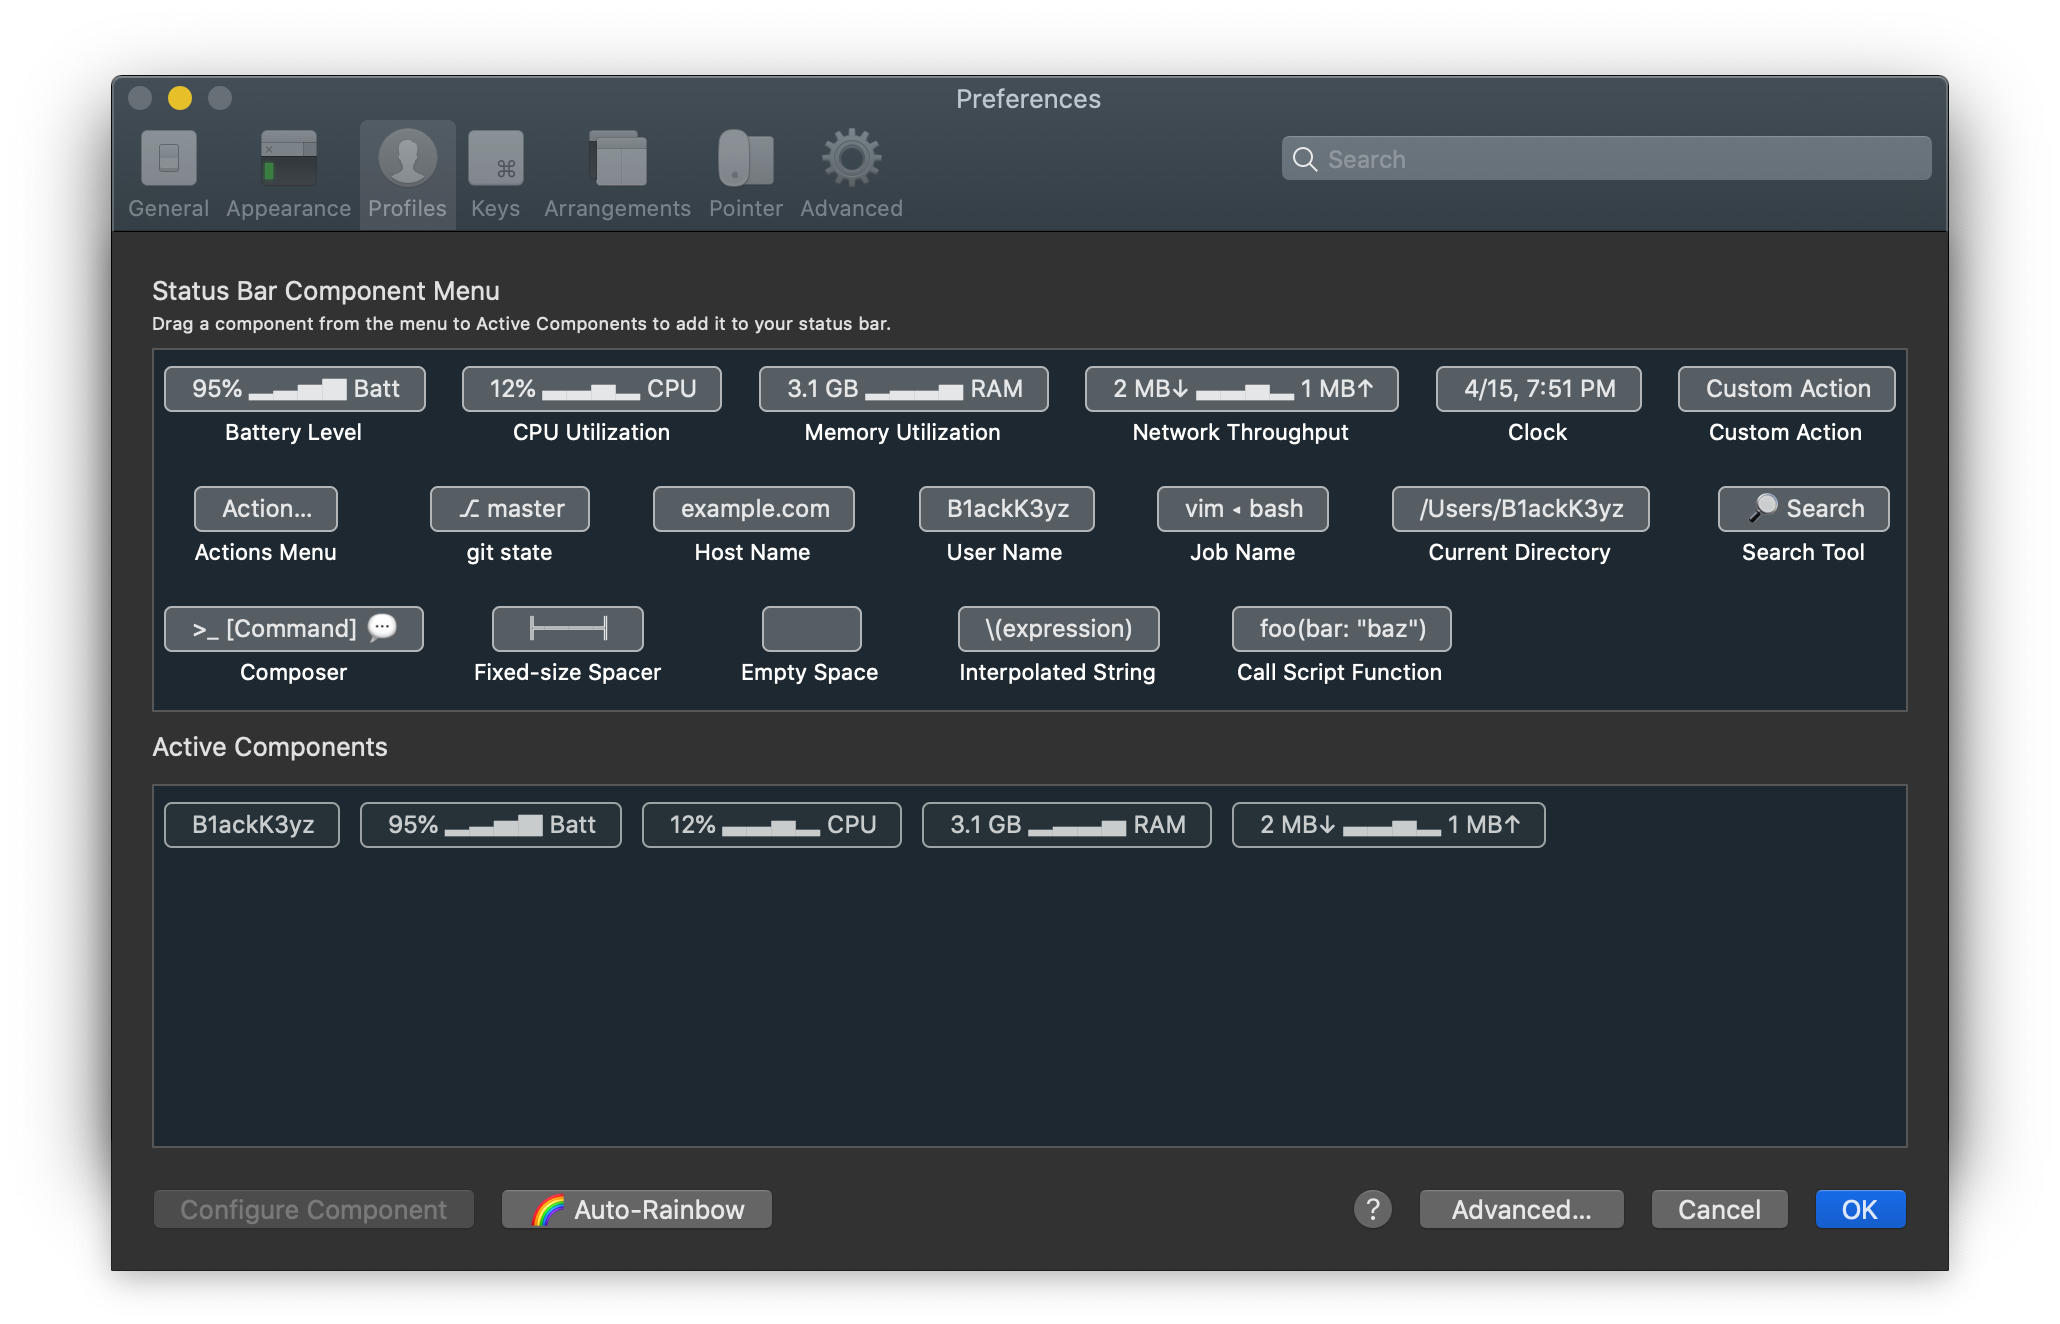Screen dimensions: 2060x1324
Task: Open the Arrangements preferences icon
Action: [617, 160]
